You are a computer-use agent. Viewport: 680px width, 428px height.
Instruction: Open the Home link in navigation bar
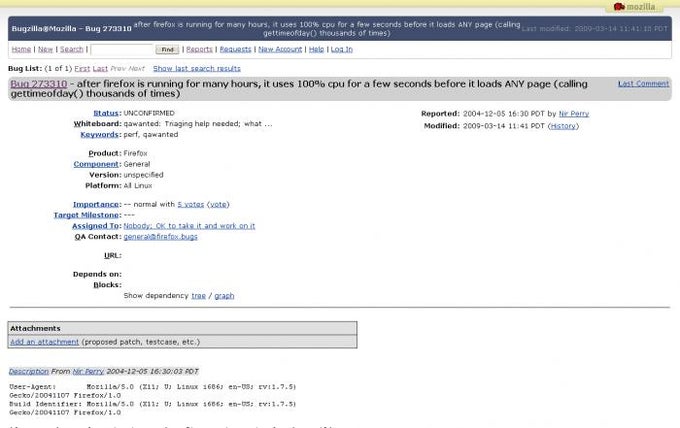click(21, 49)
